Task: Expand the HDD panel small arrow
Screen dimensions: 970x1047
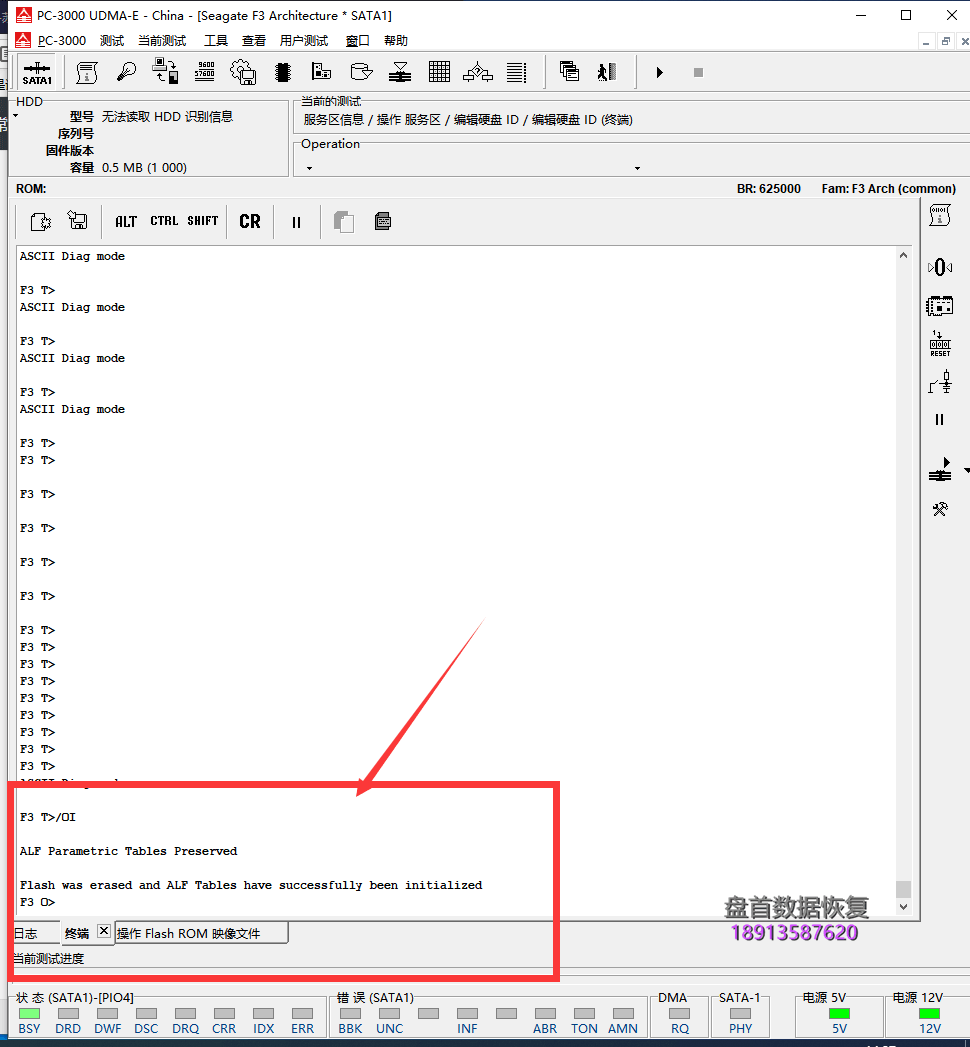Action: [15, 116]
